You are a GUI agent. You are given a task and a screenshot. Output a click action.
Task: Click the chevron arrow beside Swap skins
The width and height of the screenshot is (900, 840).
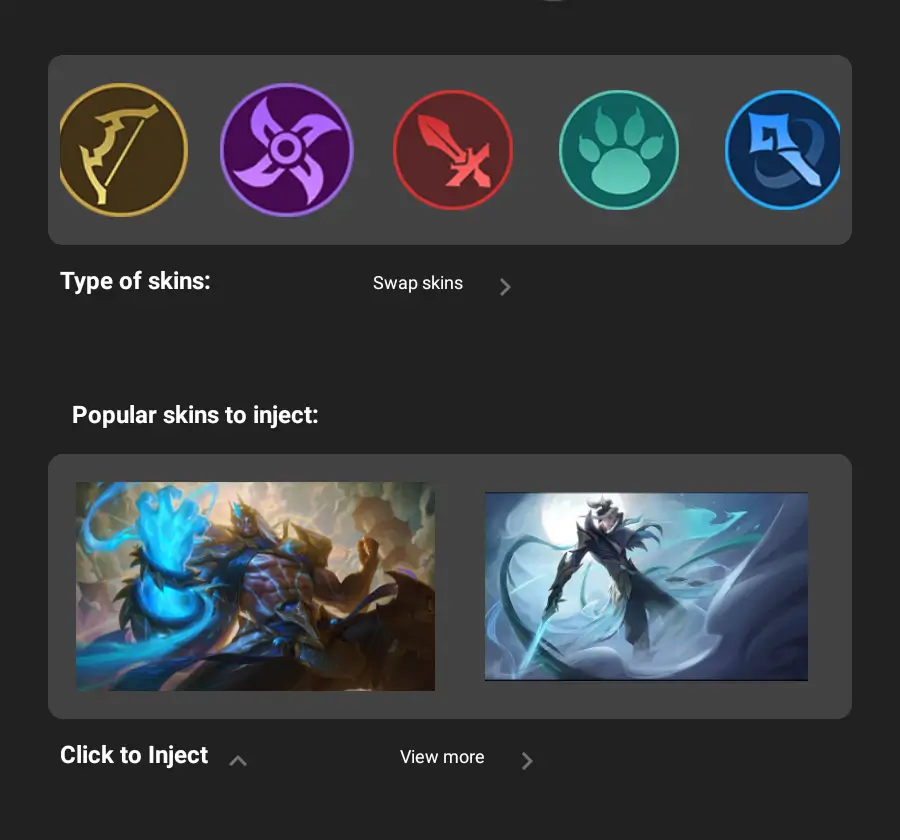[505, 287]
